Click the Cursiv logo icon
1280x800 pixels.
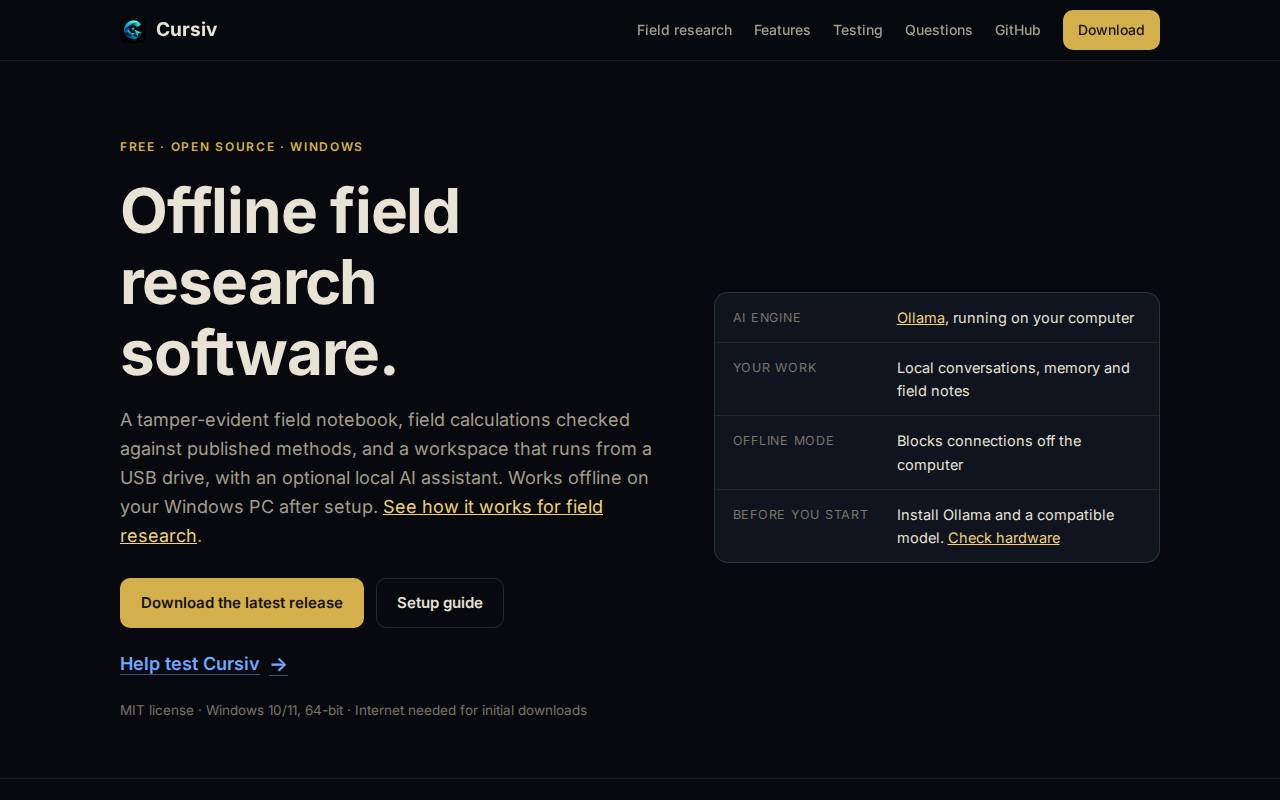[x=133, y=30]
